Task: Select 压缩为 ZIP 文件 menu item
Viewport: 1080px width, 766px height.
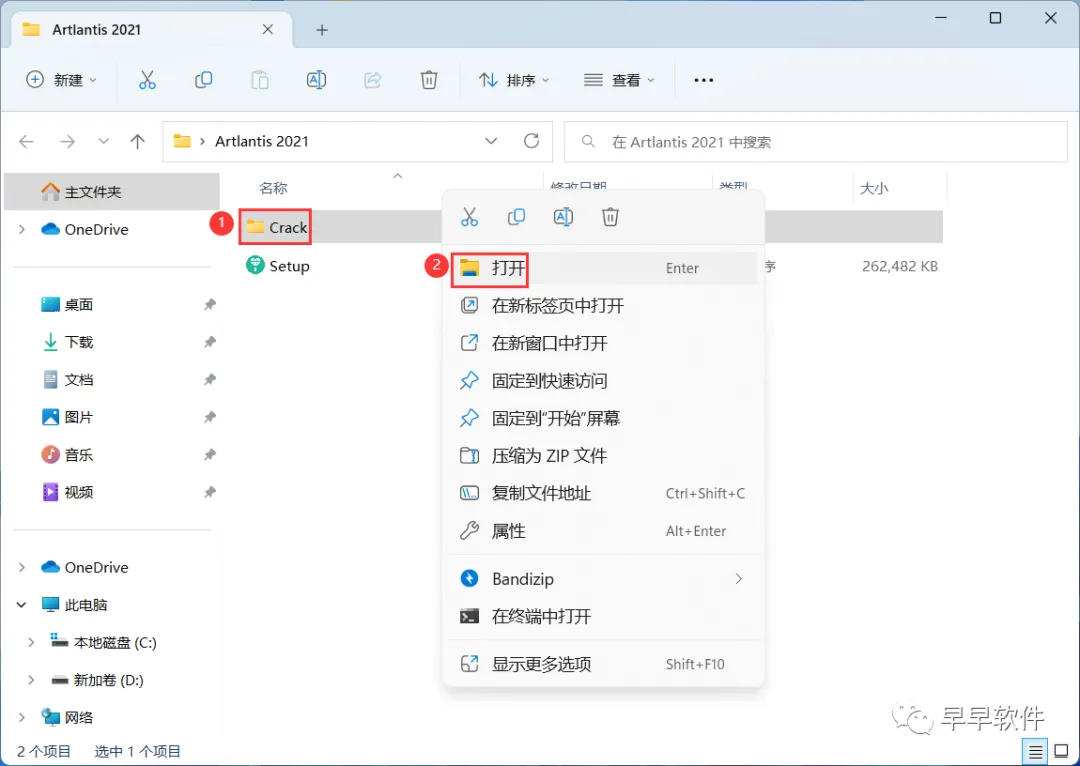Action: 602,455
